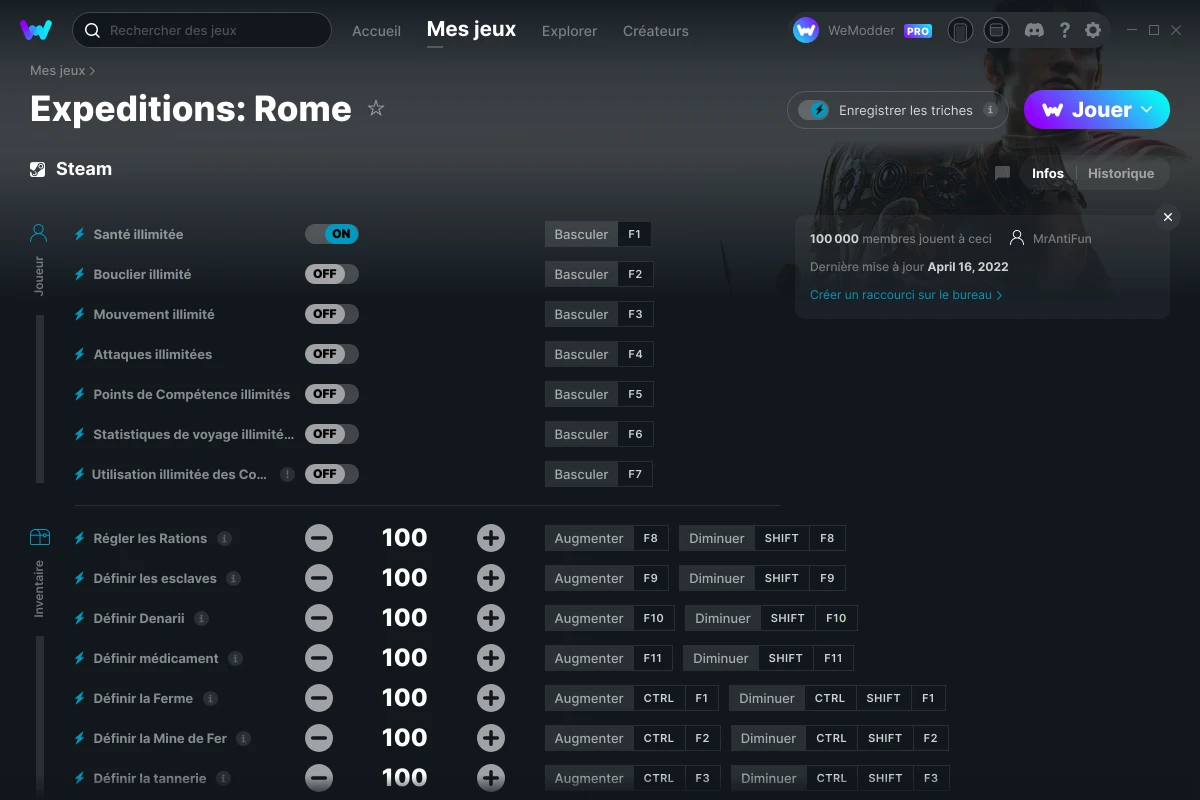This screenshot has height=800, width=1200.
Task: Click the info icon next to Définir les esclaves
Action: coord(233,578)
